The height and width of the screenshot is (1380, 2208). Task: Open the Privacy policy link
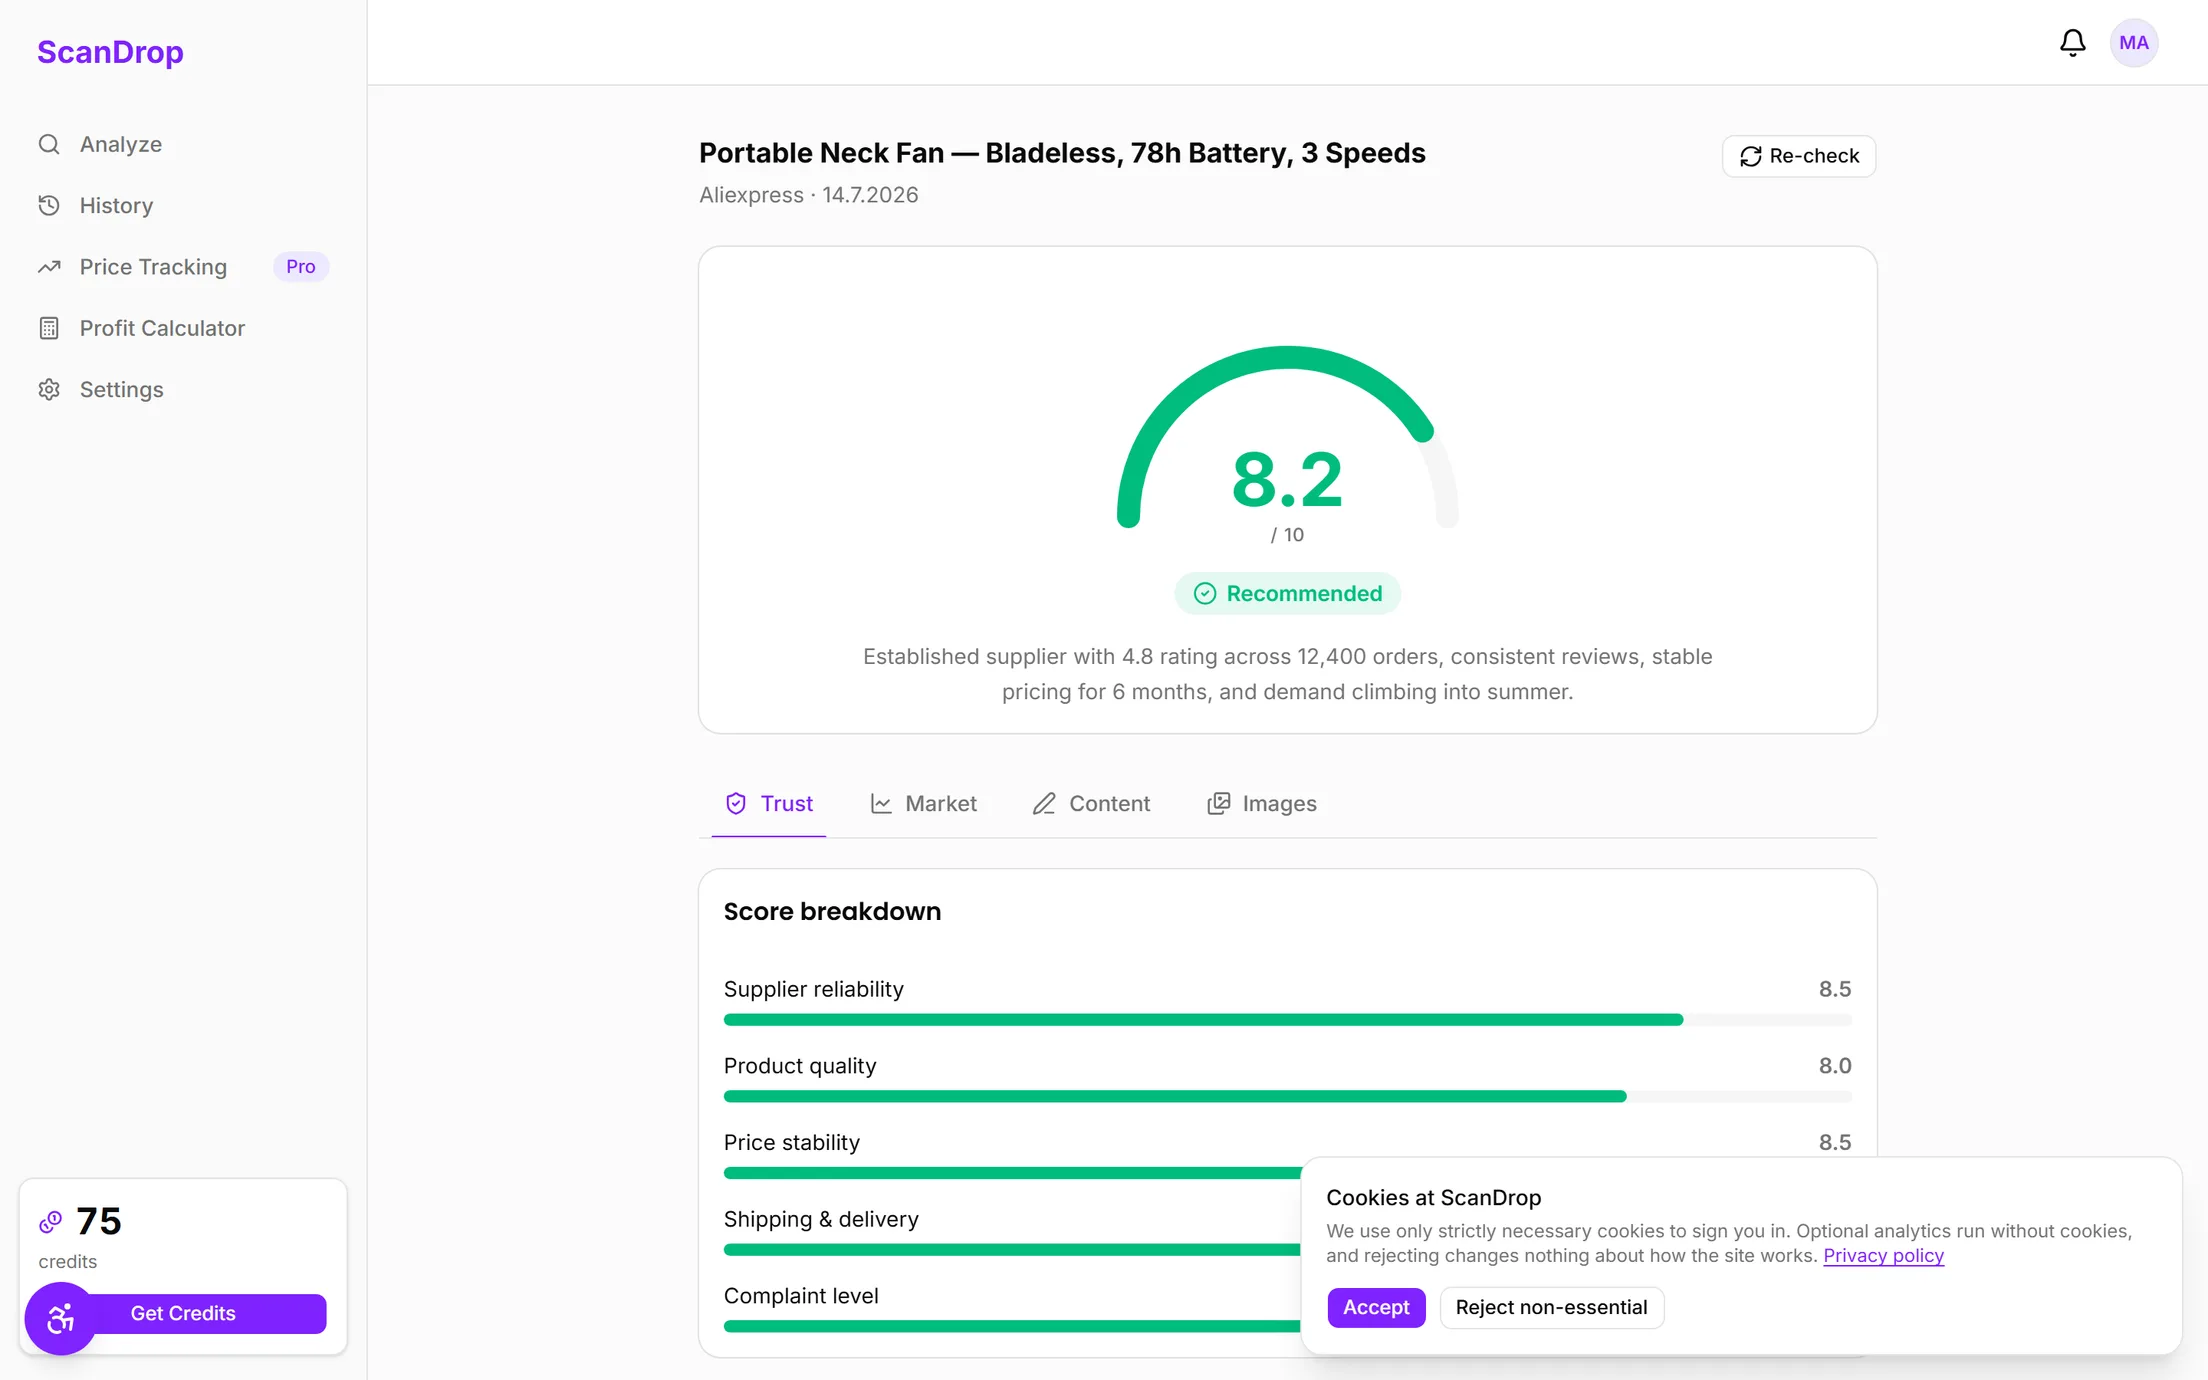coord(1883,1256)
